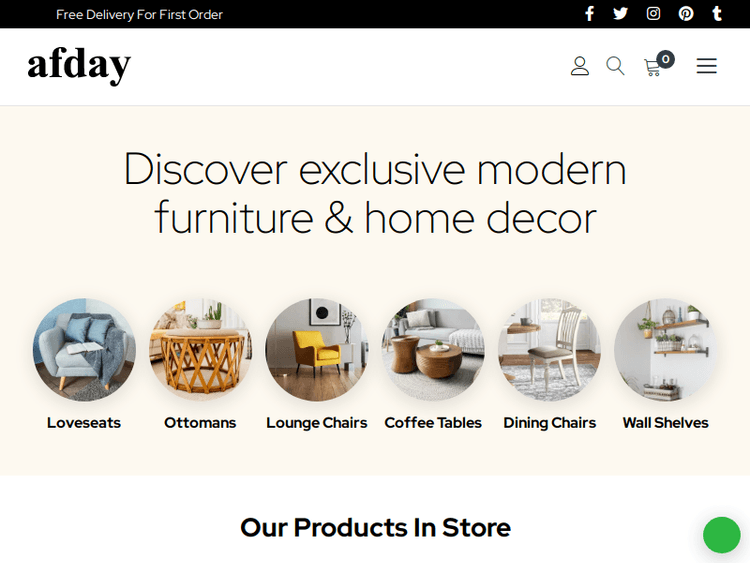Open the Facebook social link
The height and width of the screenshot is (563, 750).
[589, 13]
